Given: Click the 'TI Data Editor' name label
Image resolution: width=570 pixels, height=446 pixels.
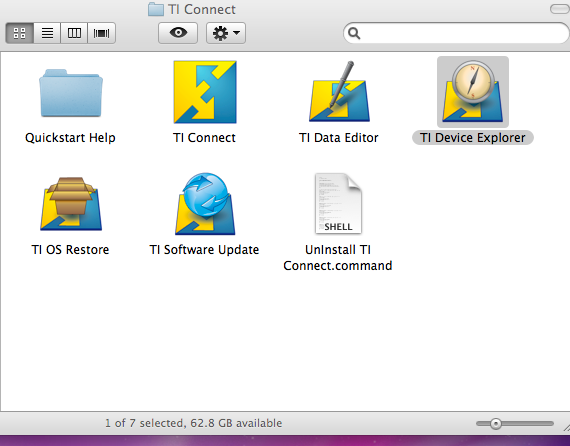Looking at the screenshot, I should [339, 138].
